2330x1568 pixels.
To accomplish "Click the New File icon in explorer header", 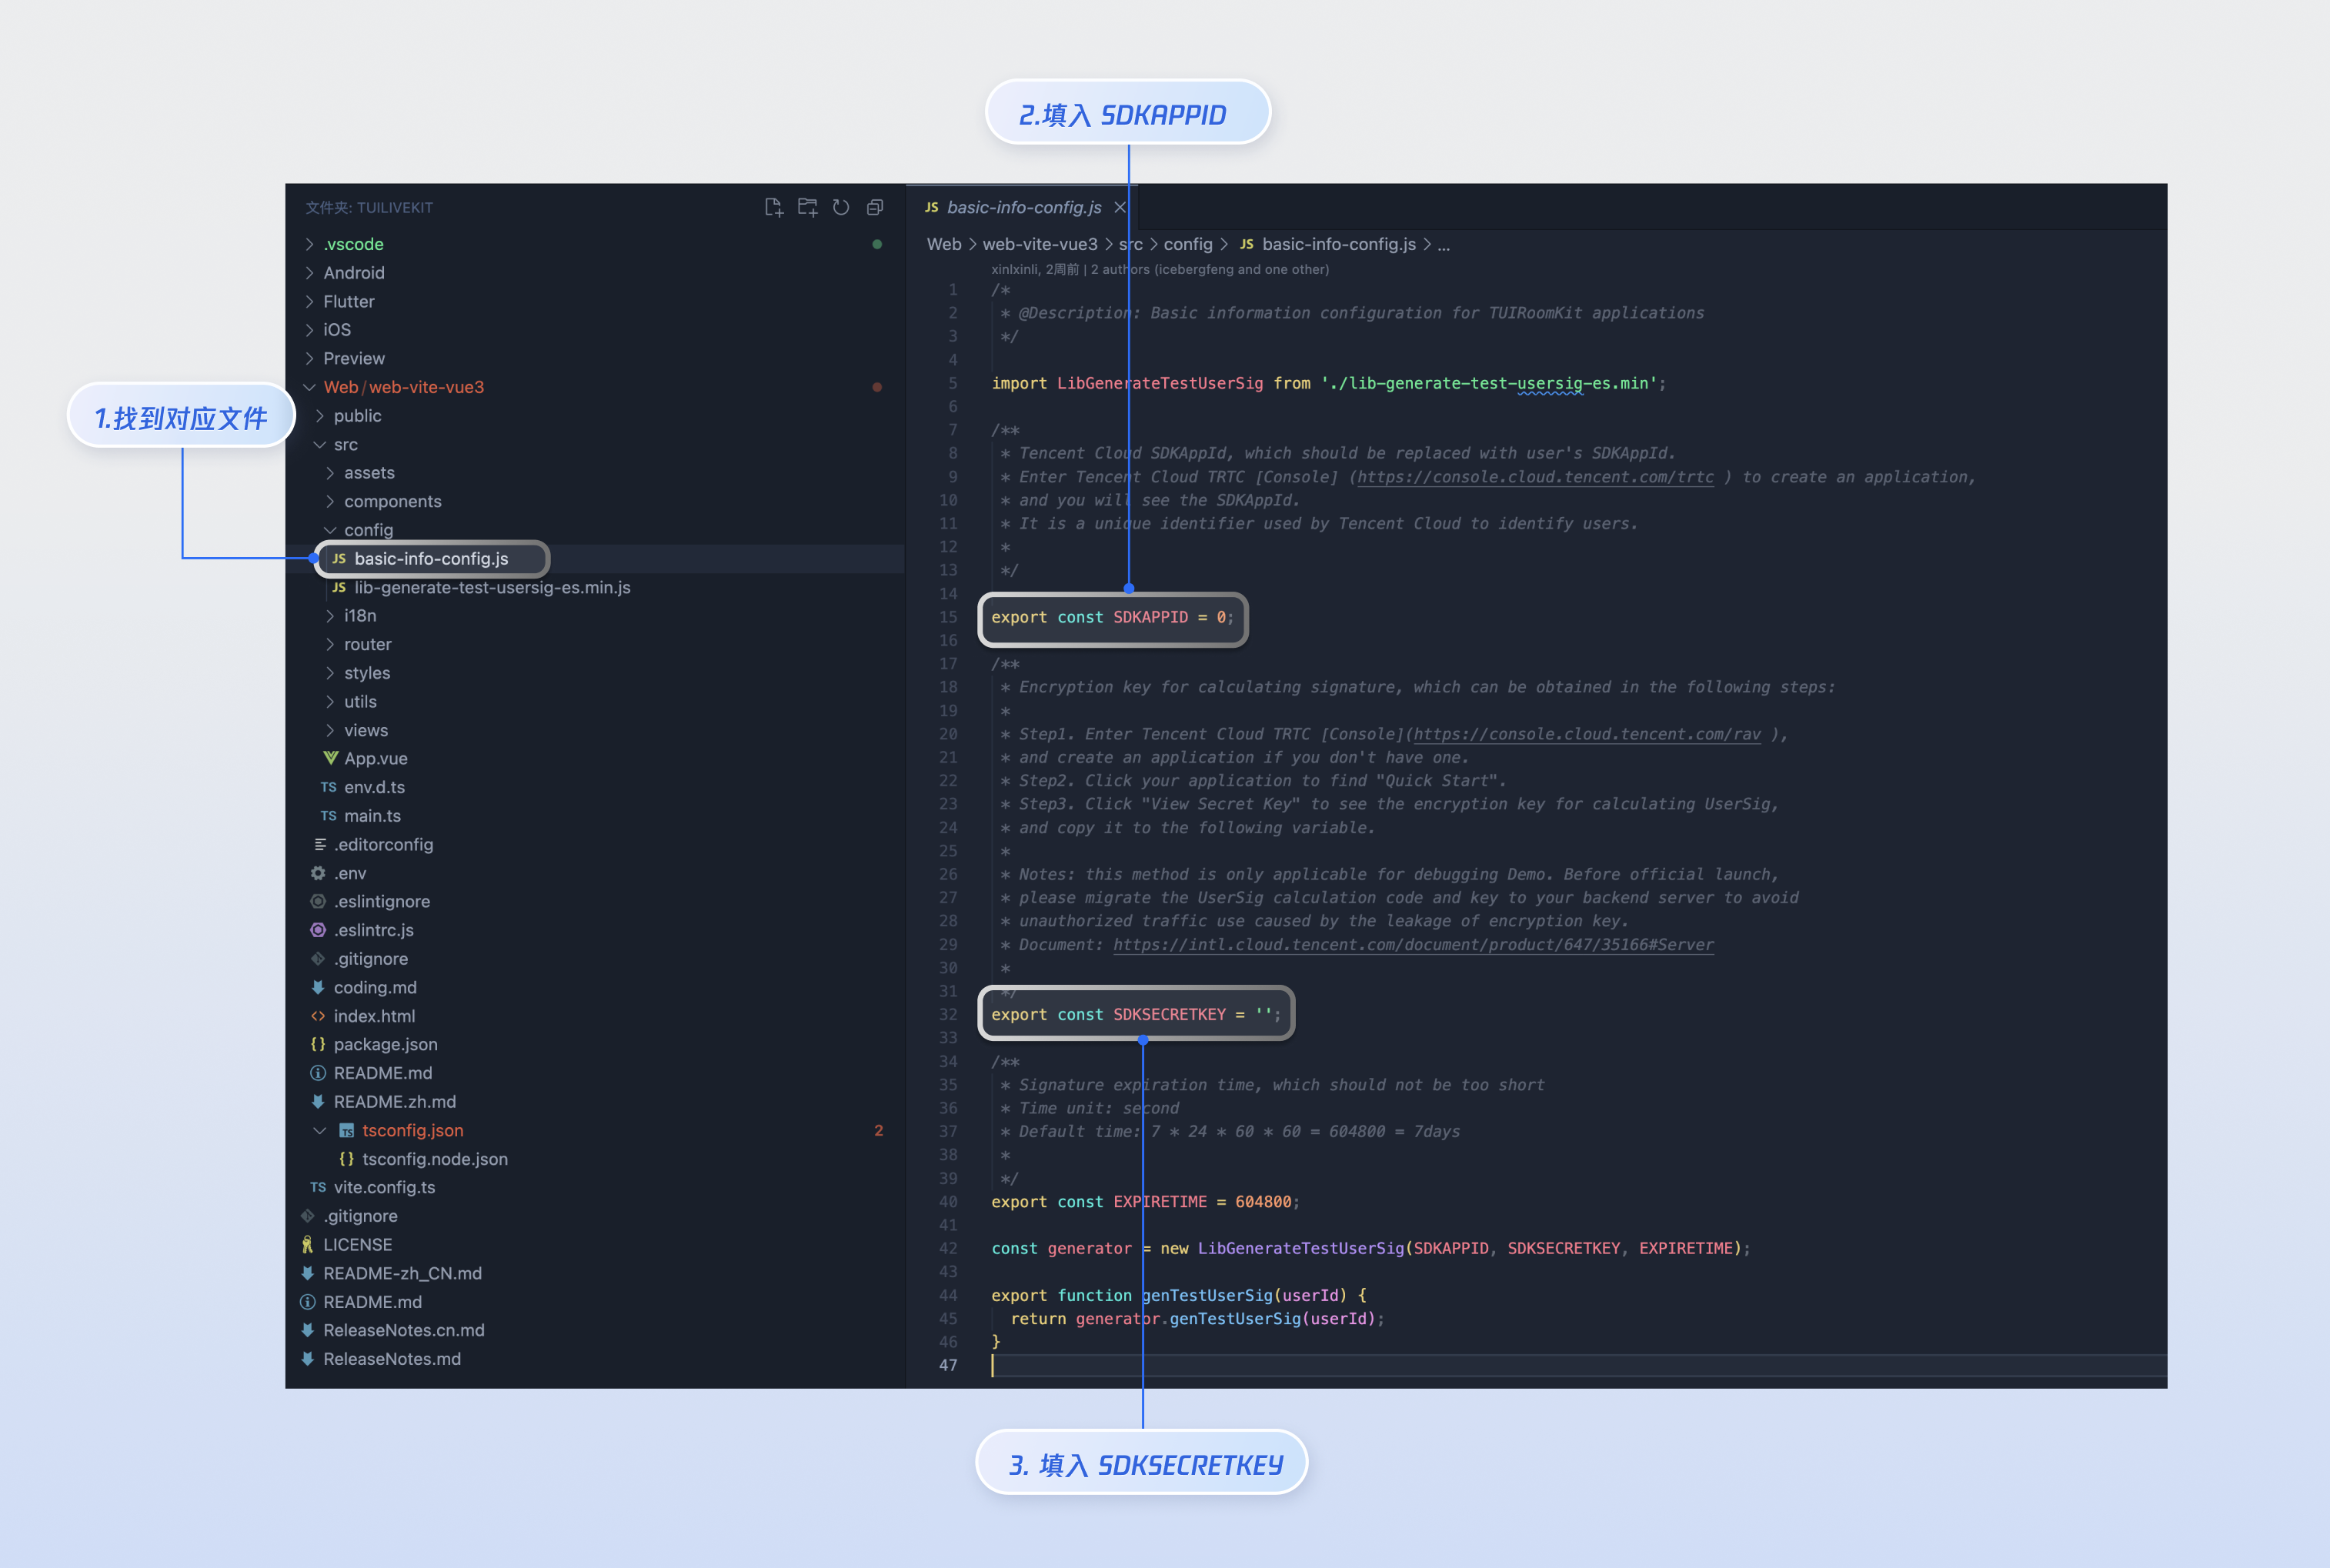I will [773, 207].
